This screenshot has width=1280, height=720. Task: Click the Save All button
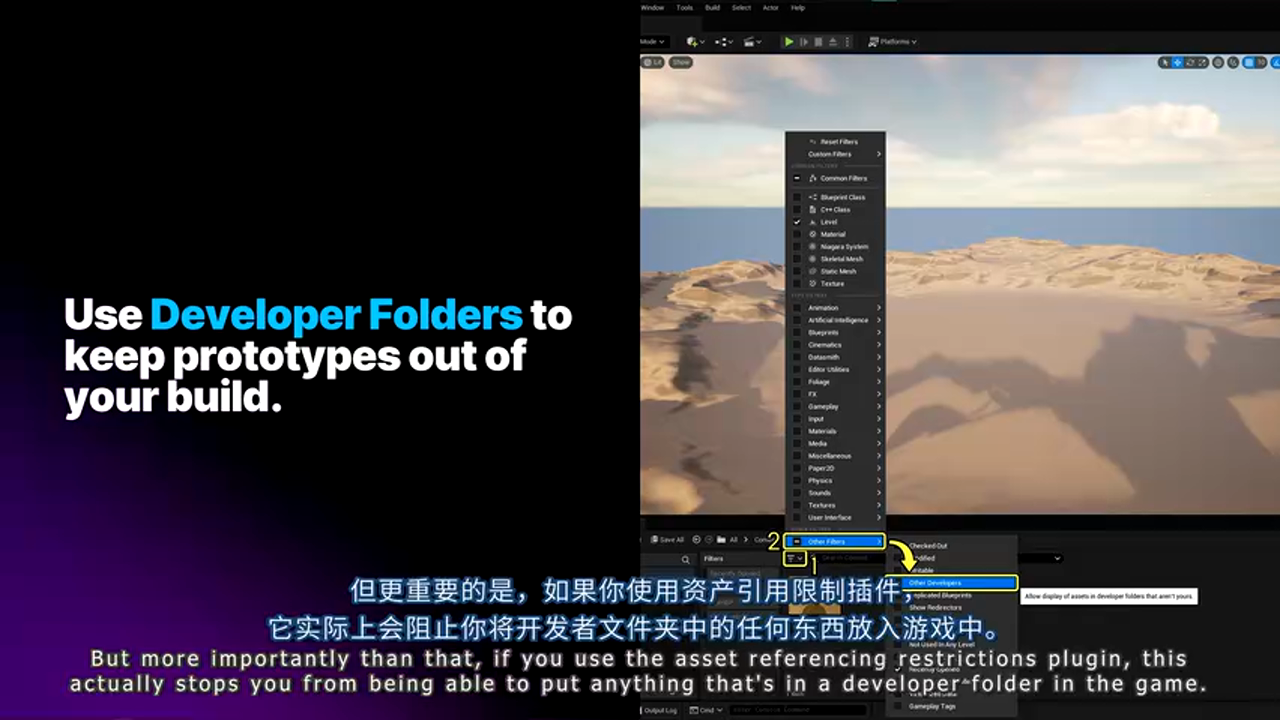click(x=666, y=540)
